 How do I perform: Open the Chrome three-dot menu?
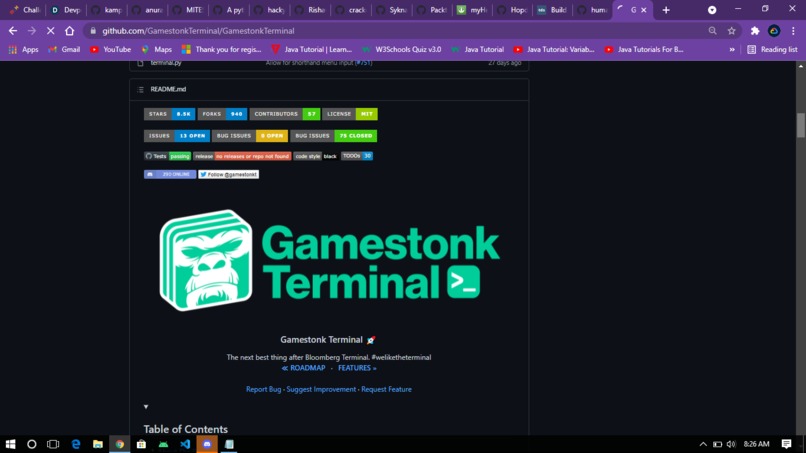click(x=793, y=31)
